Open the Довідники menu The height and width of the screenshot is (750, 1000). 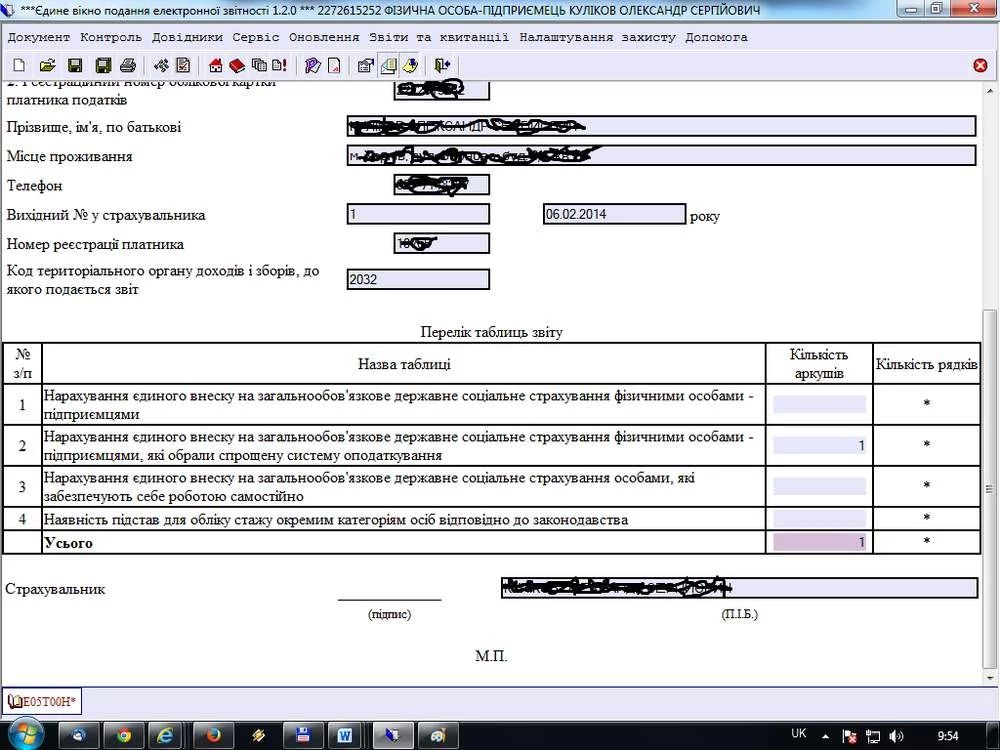point(188,37)
